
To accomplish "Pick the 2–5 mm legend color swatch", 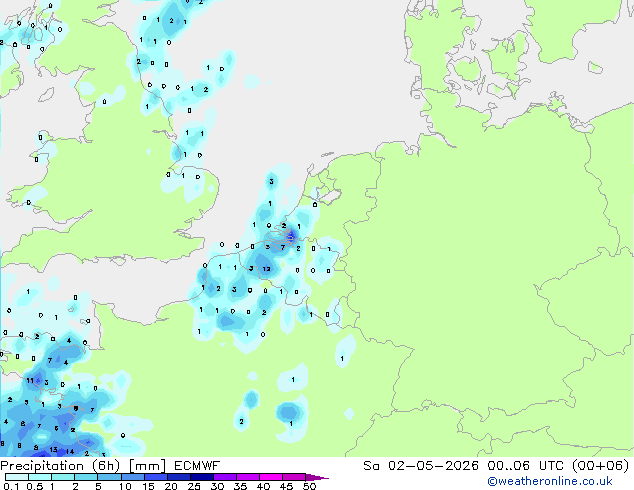I will point(86,477).
